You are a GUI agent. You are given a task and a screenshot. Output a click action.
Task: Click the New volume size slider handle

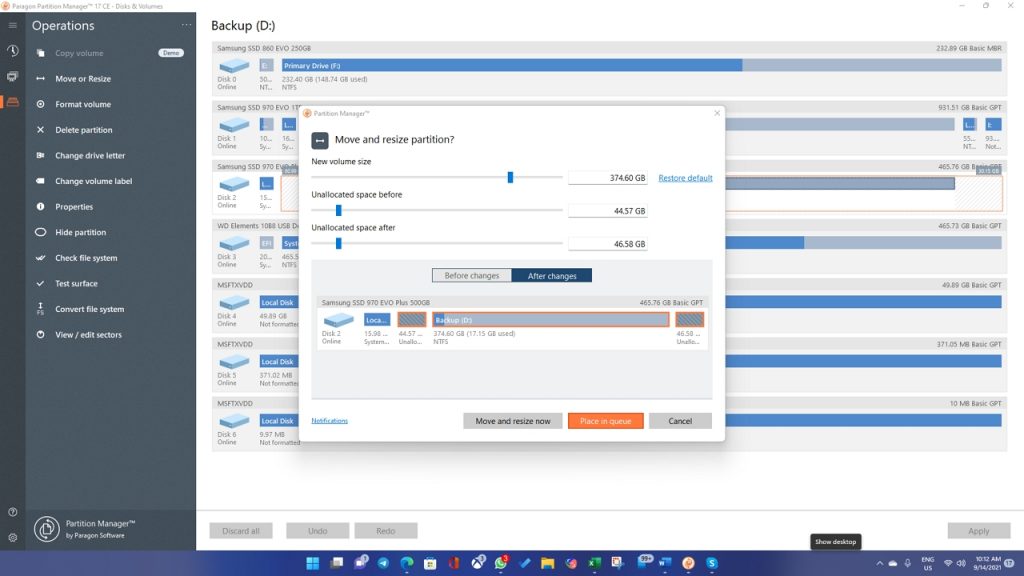click(x=510, y=177)
